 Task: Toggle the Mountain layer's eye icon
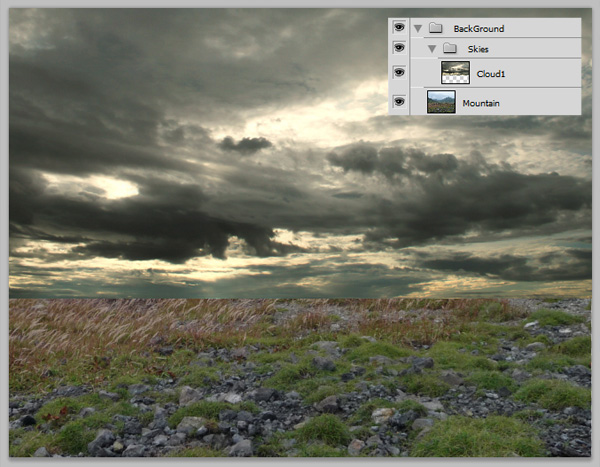point(399,101)
